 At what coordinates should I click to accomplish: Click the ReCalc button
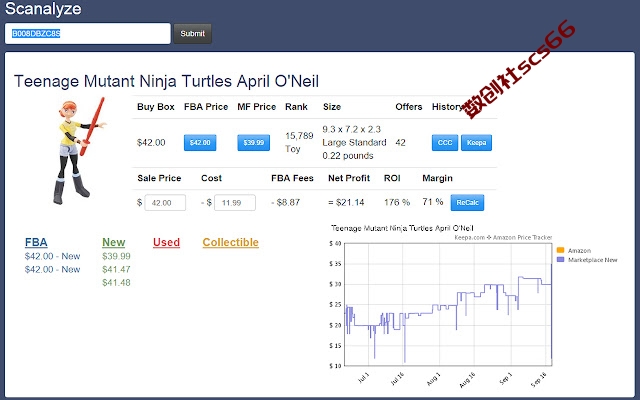click(x=467, y=202)
